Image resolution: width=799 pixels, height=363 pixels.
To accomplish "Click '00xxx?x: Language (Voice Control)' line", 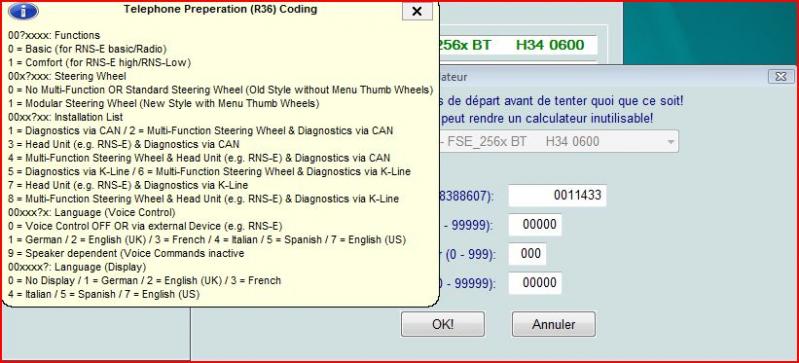I will point(92,212).
